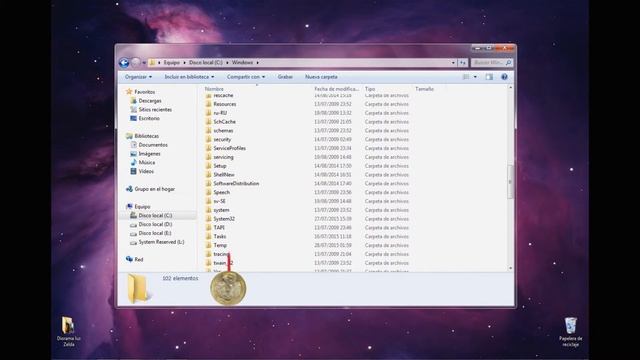Select the Setup folder icon
This screenshot has height=360, width=640.
[209, 166]
